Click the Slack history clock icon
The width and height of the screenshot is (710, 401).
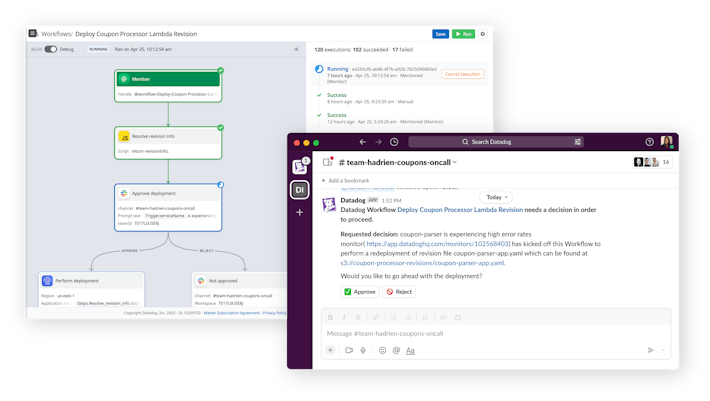[394, 142]
